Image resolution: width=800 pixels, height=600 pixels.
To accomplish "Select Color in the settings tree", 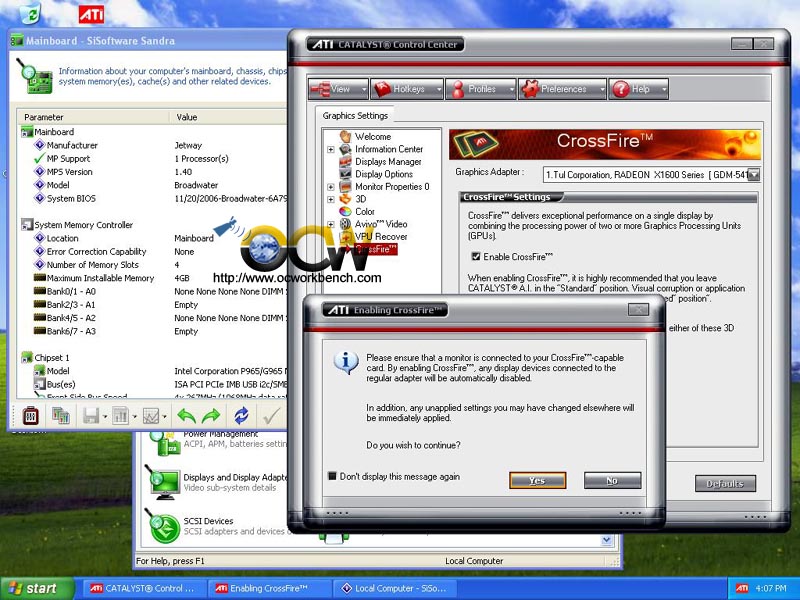I will [x=365, y=211].
